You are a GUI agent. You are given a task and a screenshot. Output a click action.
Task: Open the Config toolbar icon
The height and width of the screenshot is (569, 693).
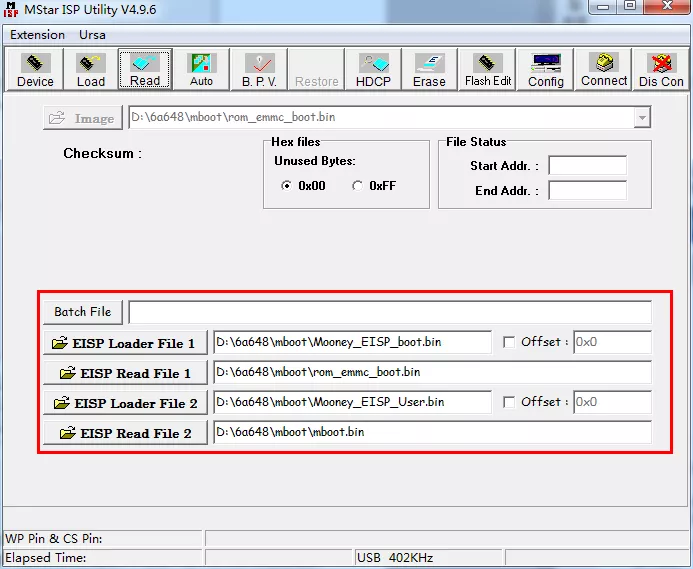pos(546,70)
